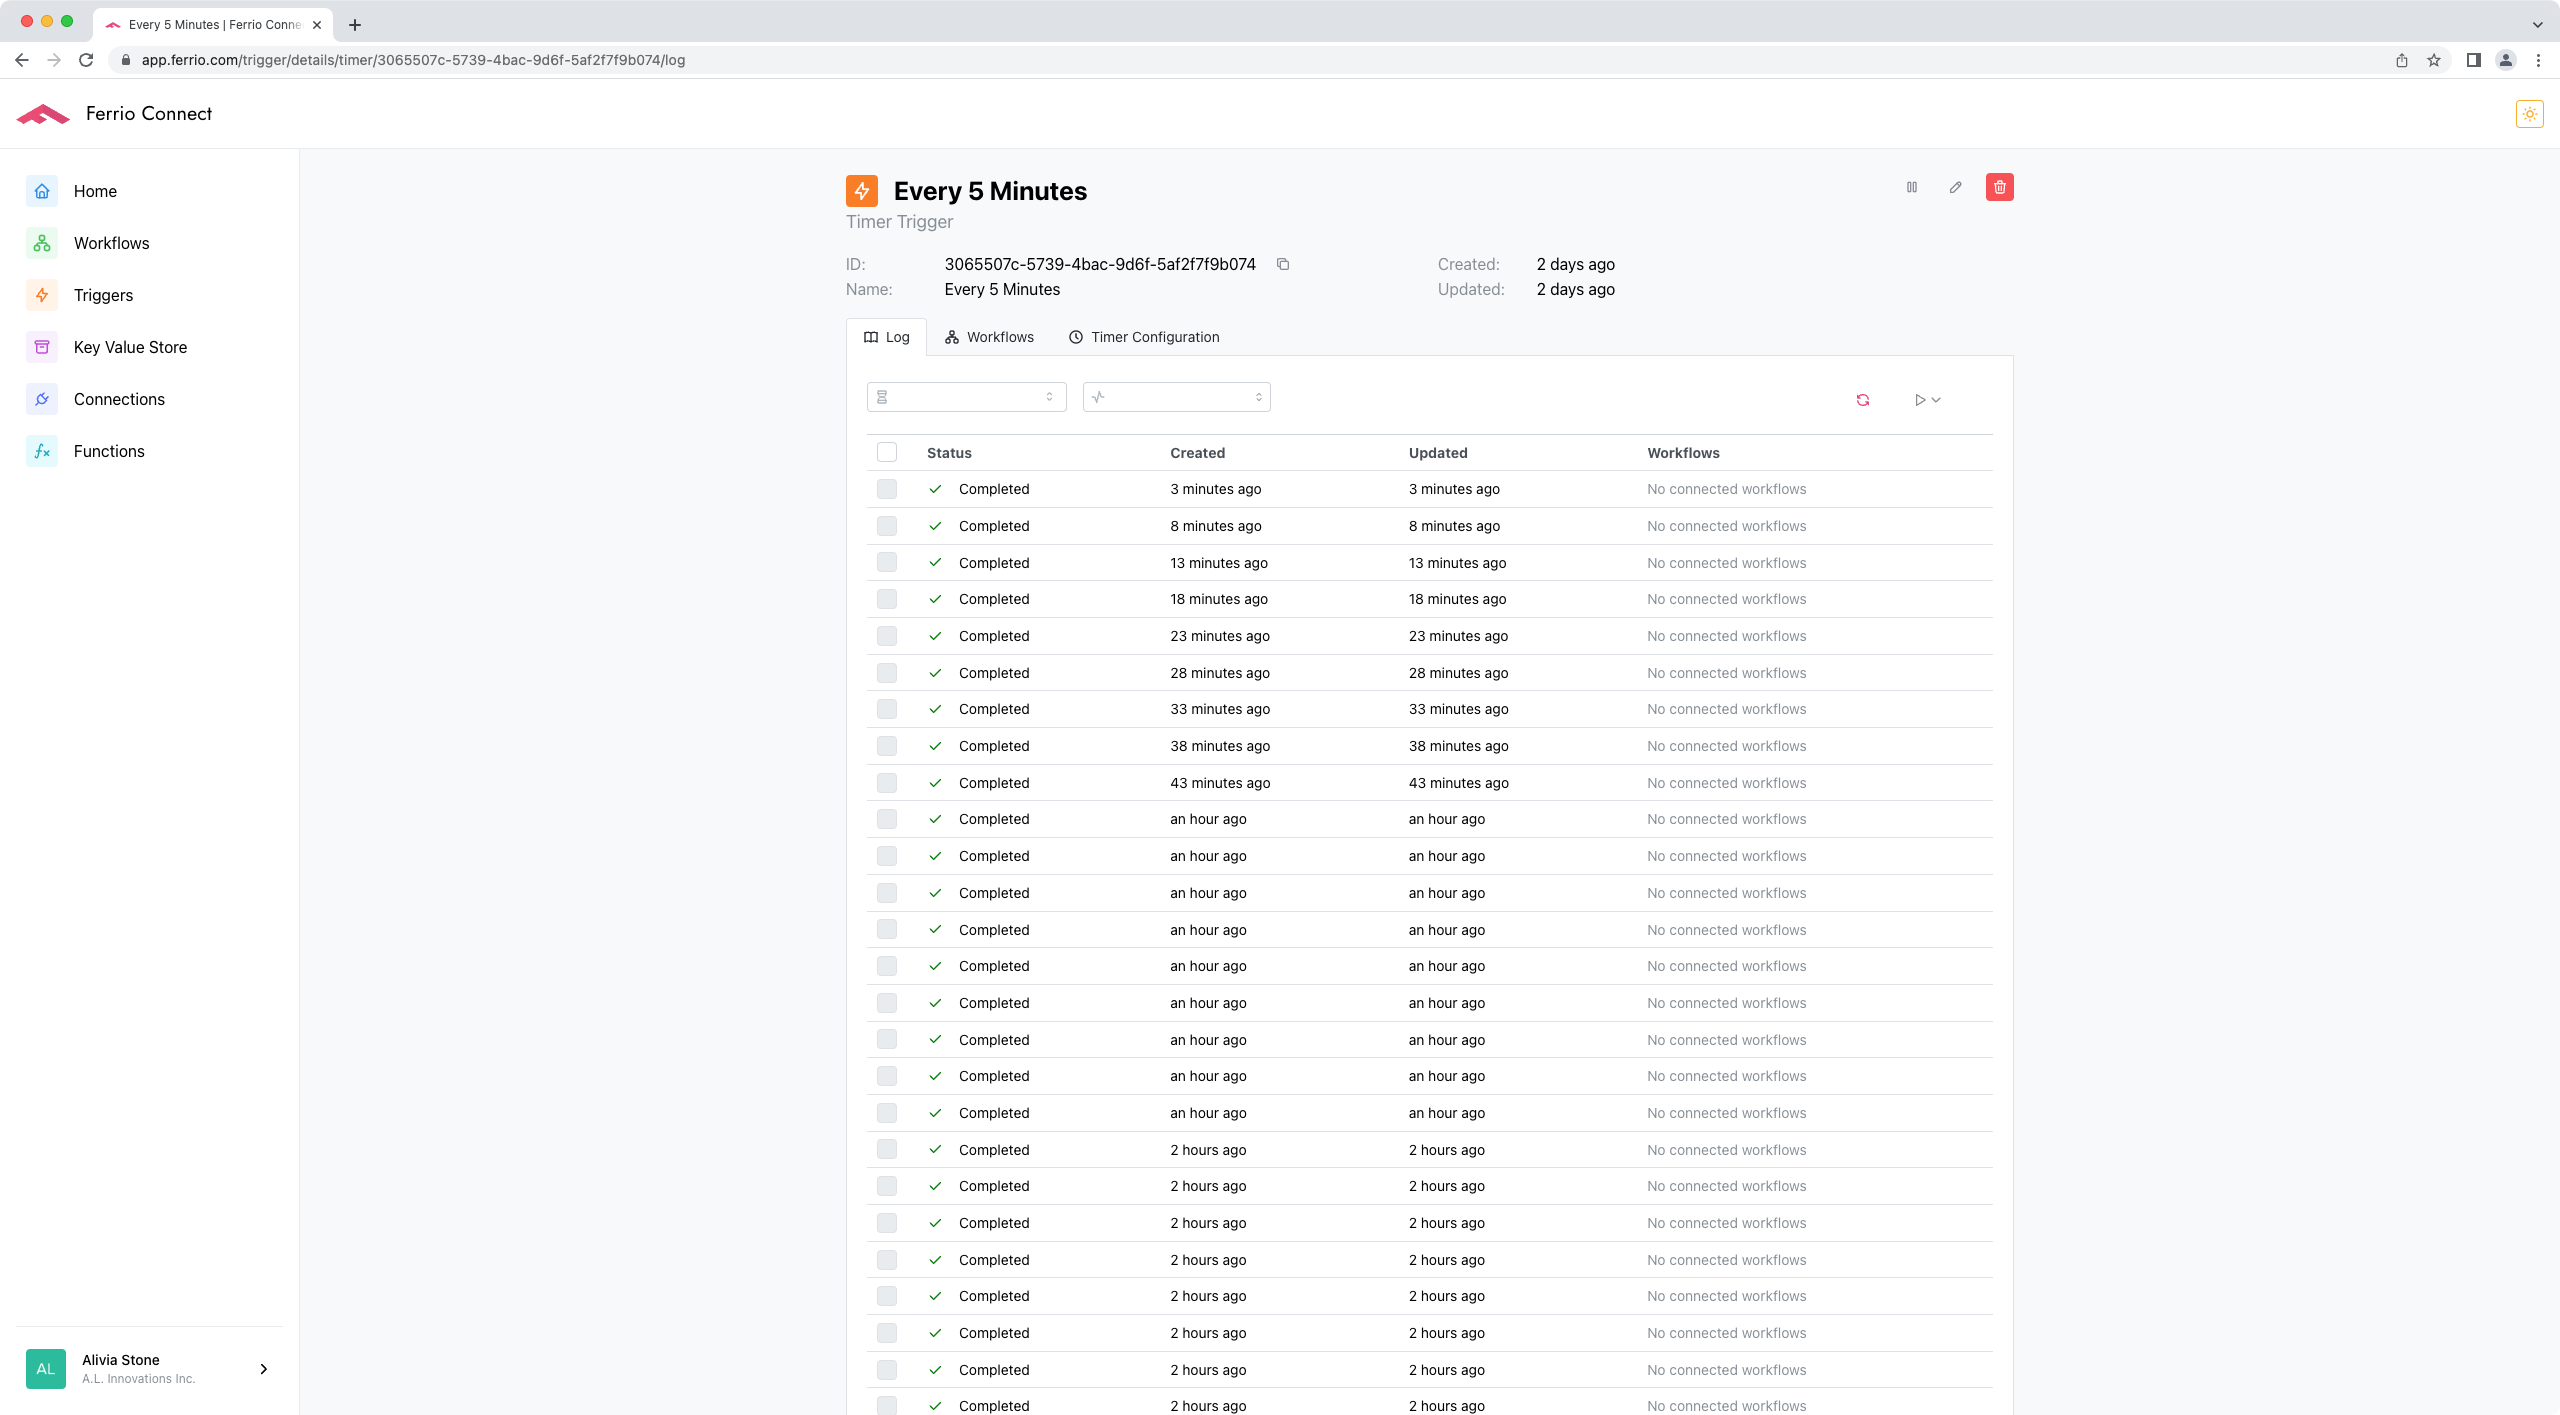Open the Key Value Store panel
Viewport: 2560px width, 1415px height.
[130, 347]
